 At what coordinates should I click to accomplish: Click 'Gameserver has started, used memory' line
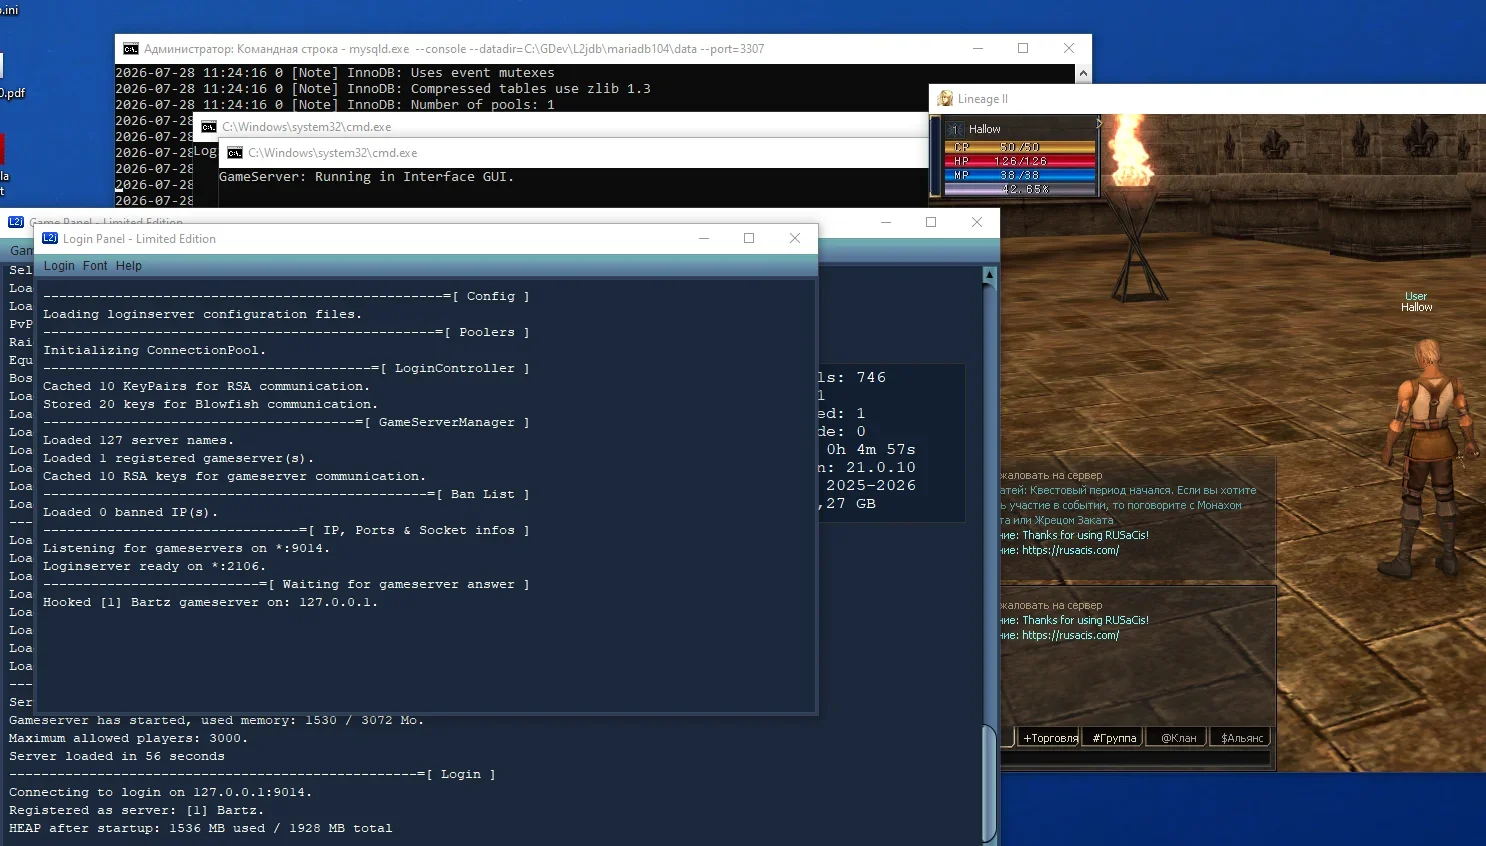[217, 721]
